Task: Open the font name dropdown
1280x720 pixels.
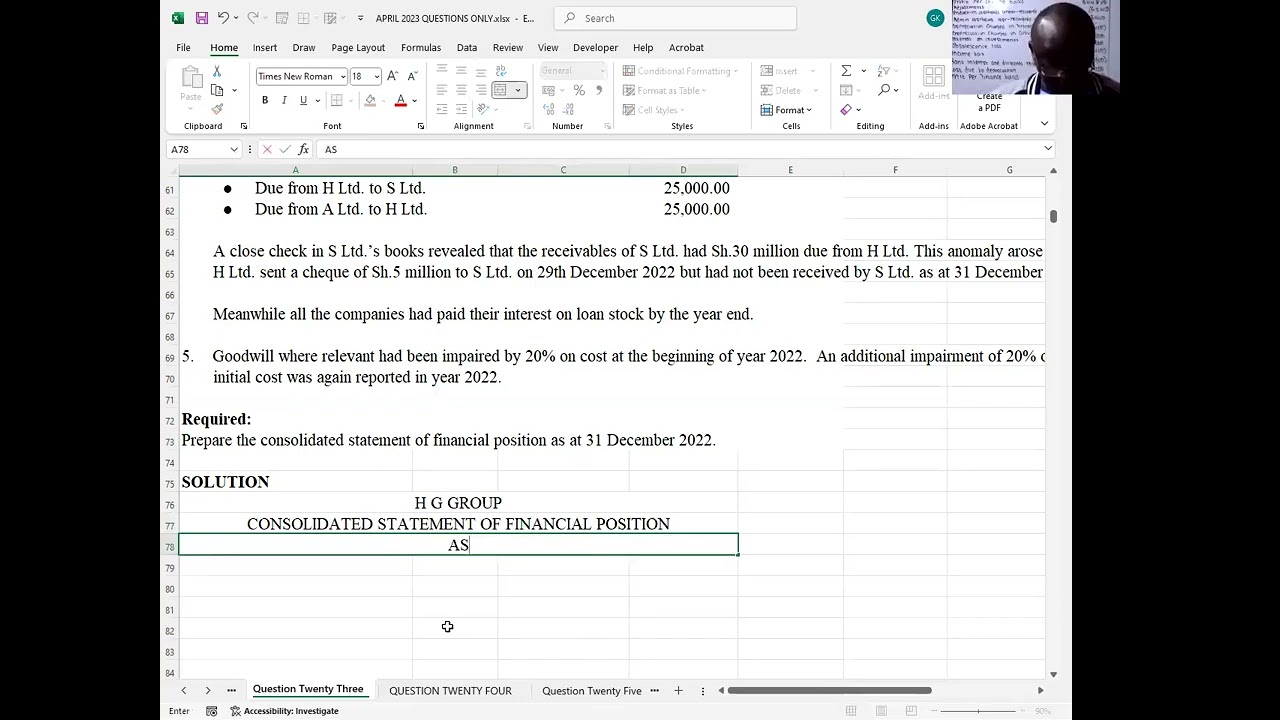Action: [342, 77]
